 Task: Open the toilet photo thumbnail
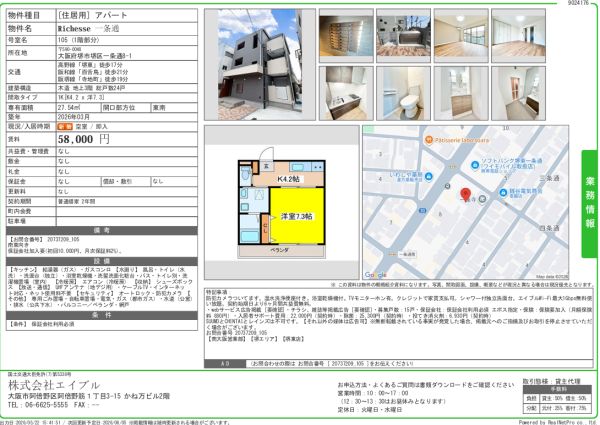[404, 93]
